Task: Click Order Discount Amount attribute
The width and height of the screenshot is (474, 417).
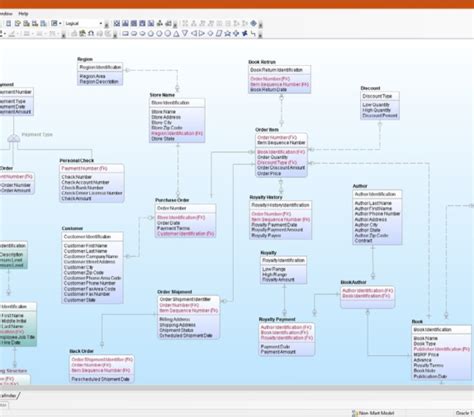Action: click(281, 168)
